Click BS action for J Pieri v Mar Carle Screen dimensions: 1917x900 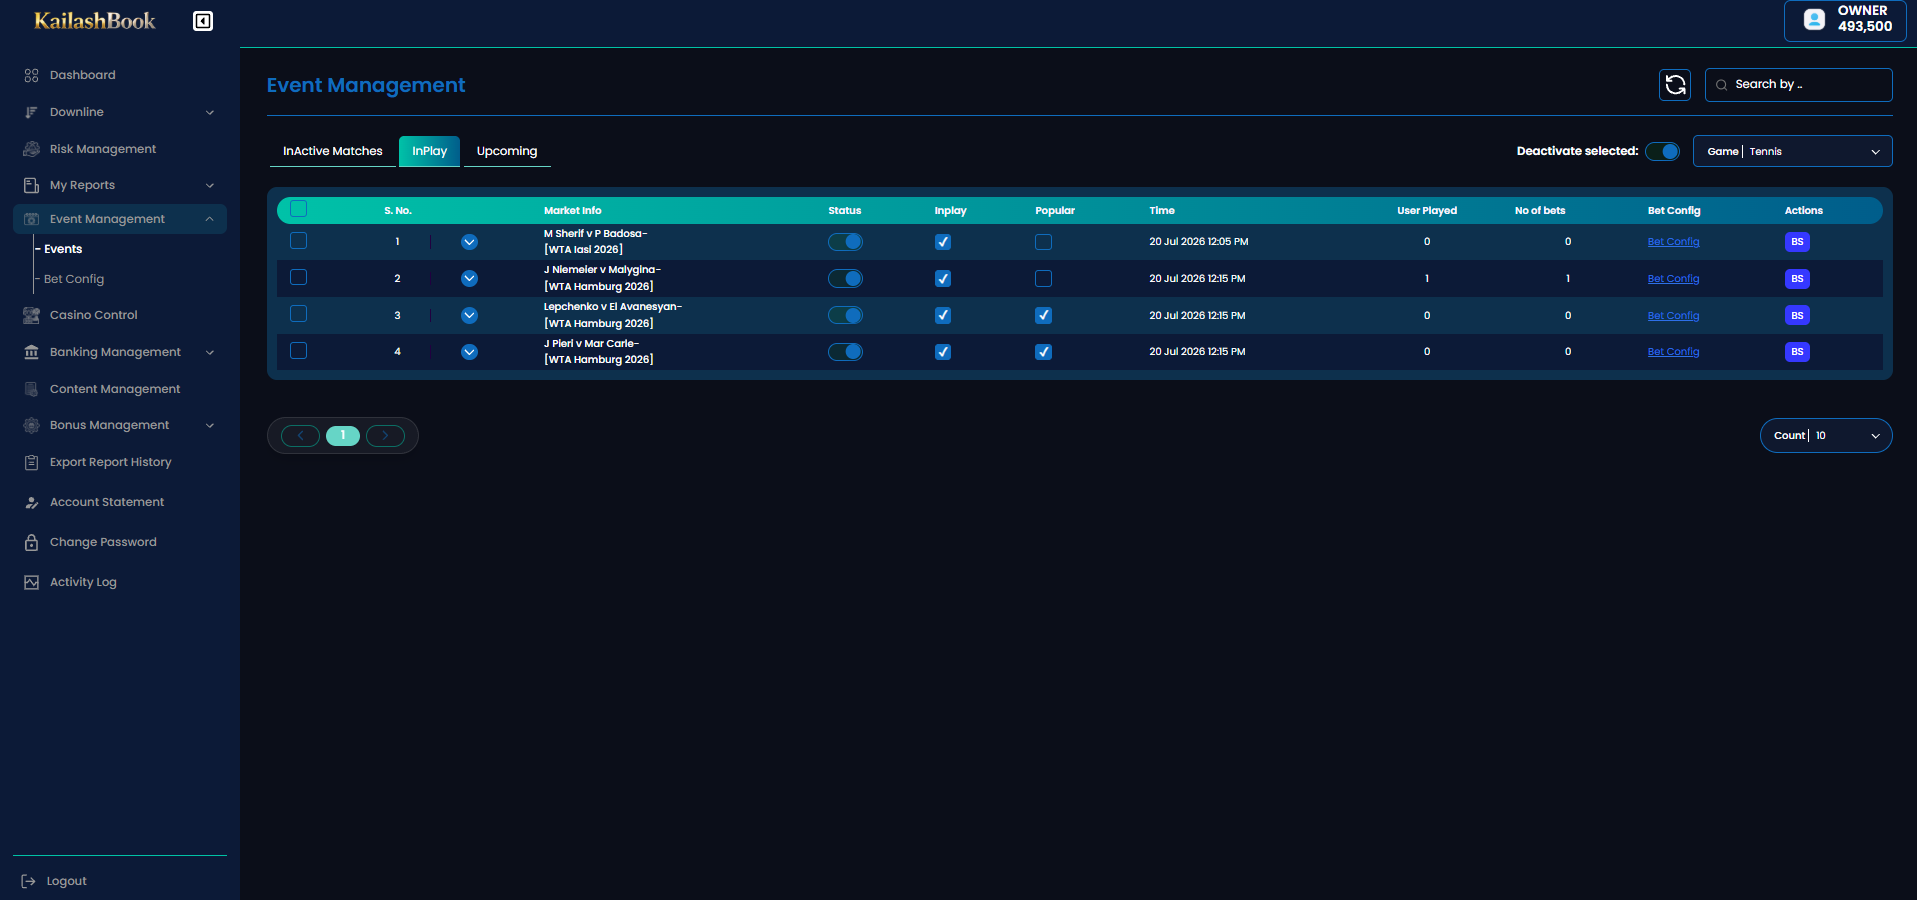pyautogui.click(x=1797, y=352)
